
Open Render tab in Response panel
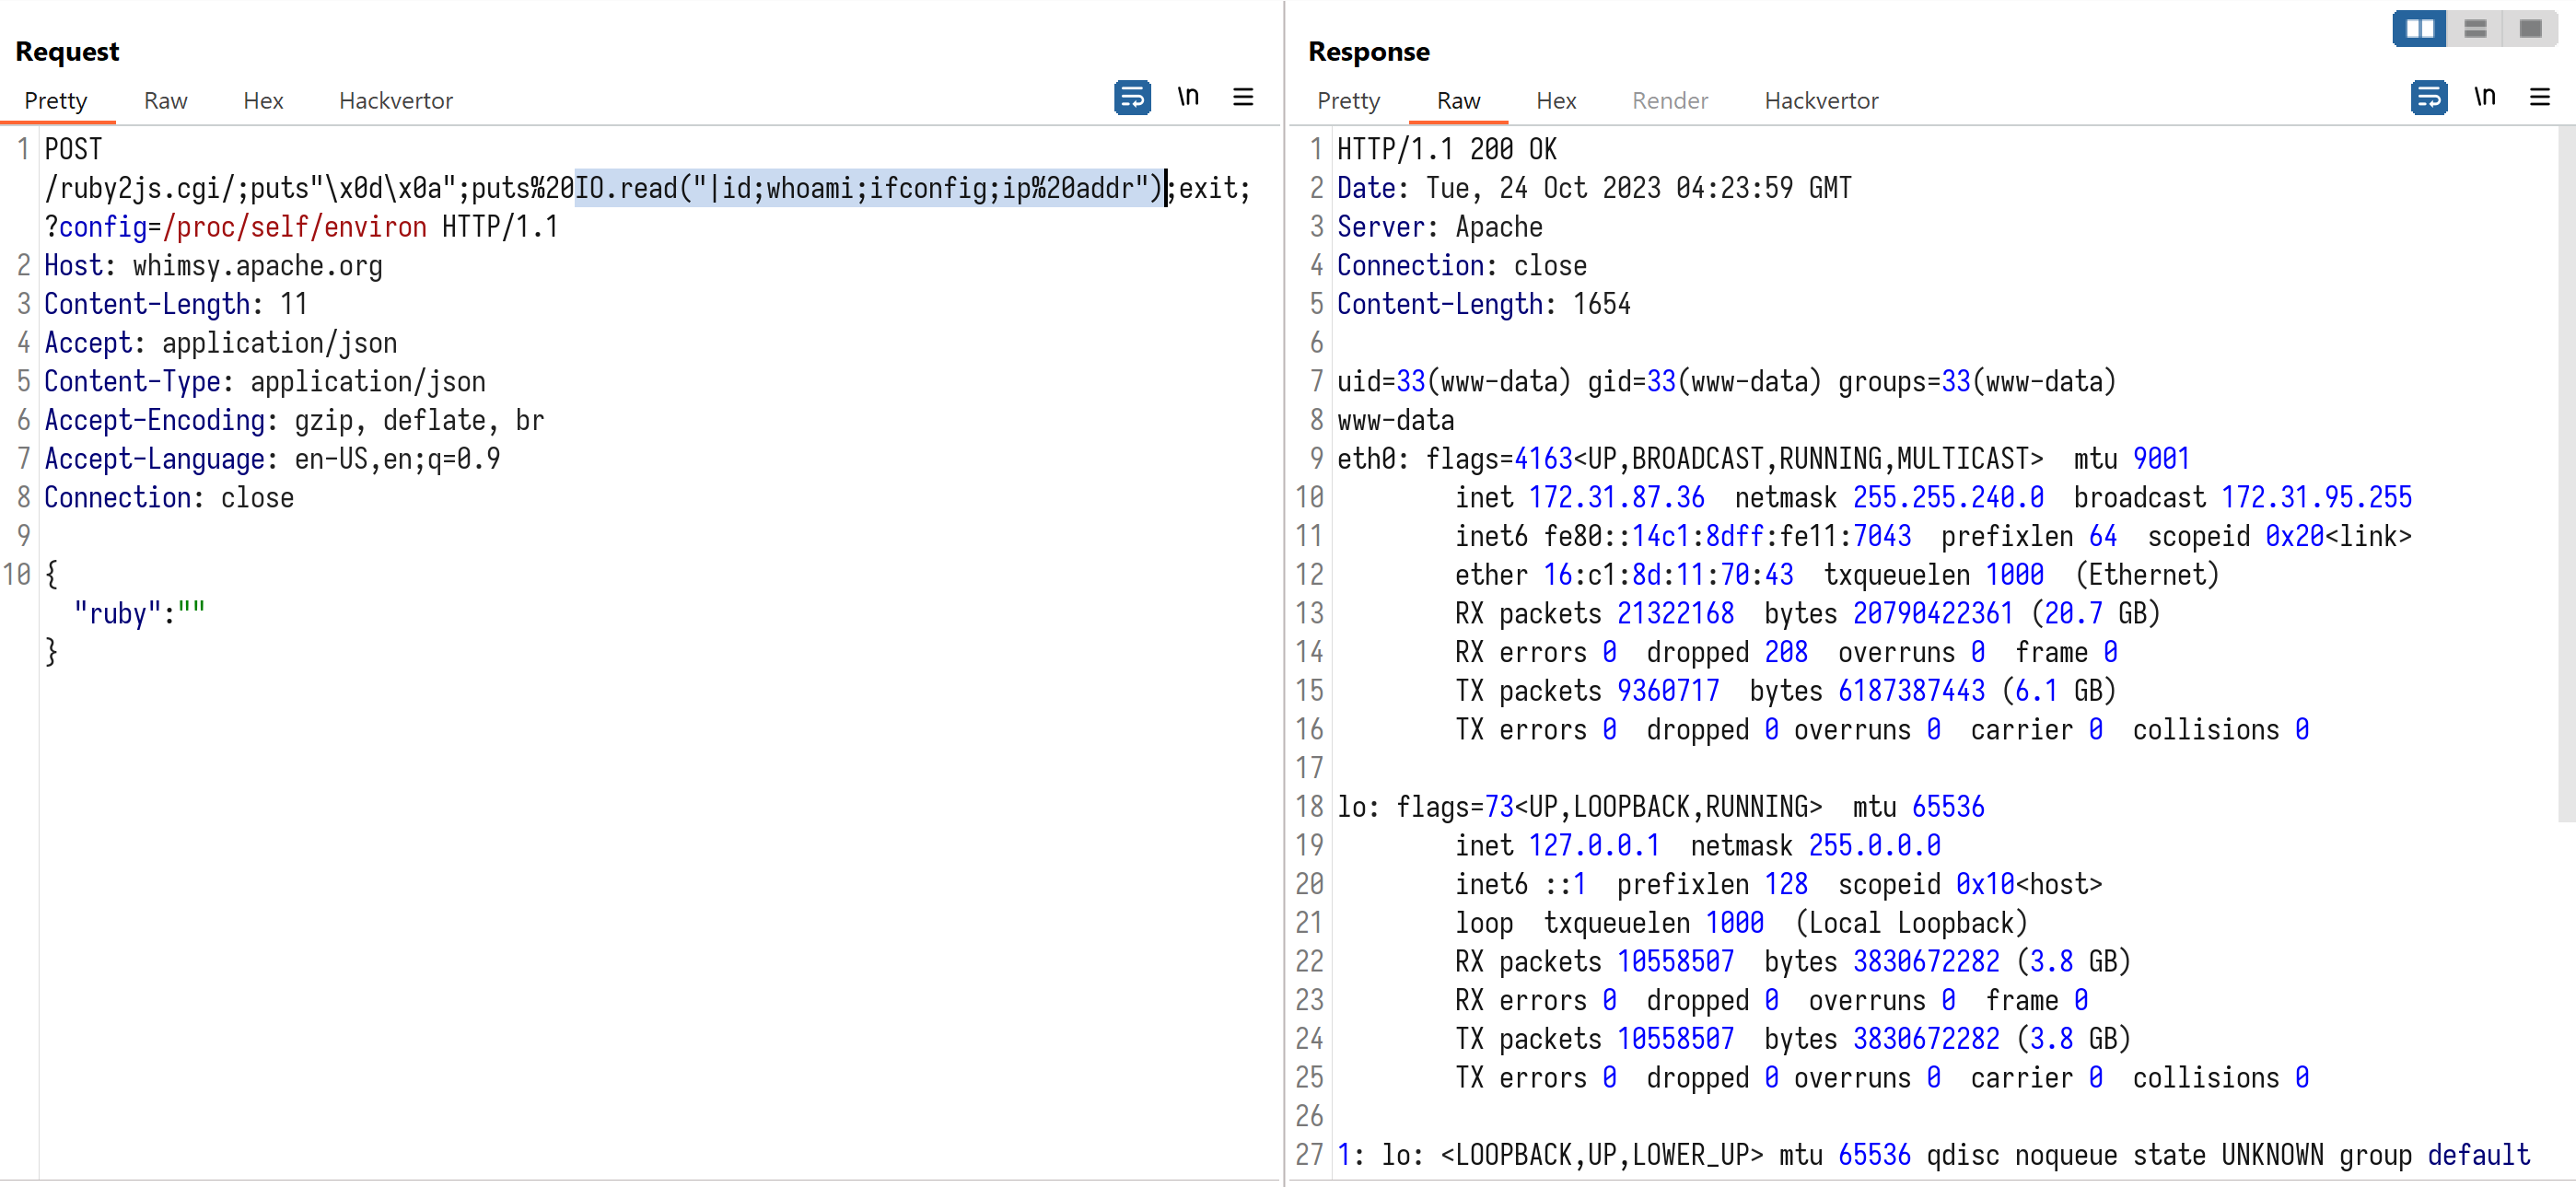click(1669, 101)
